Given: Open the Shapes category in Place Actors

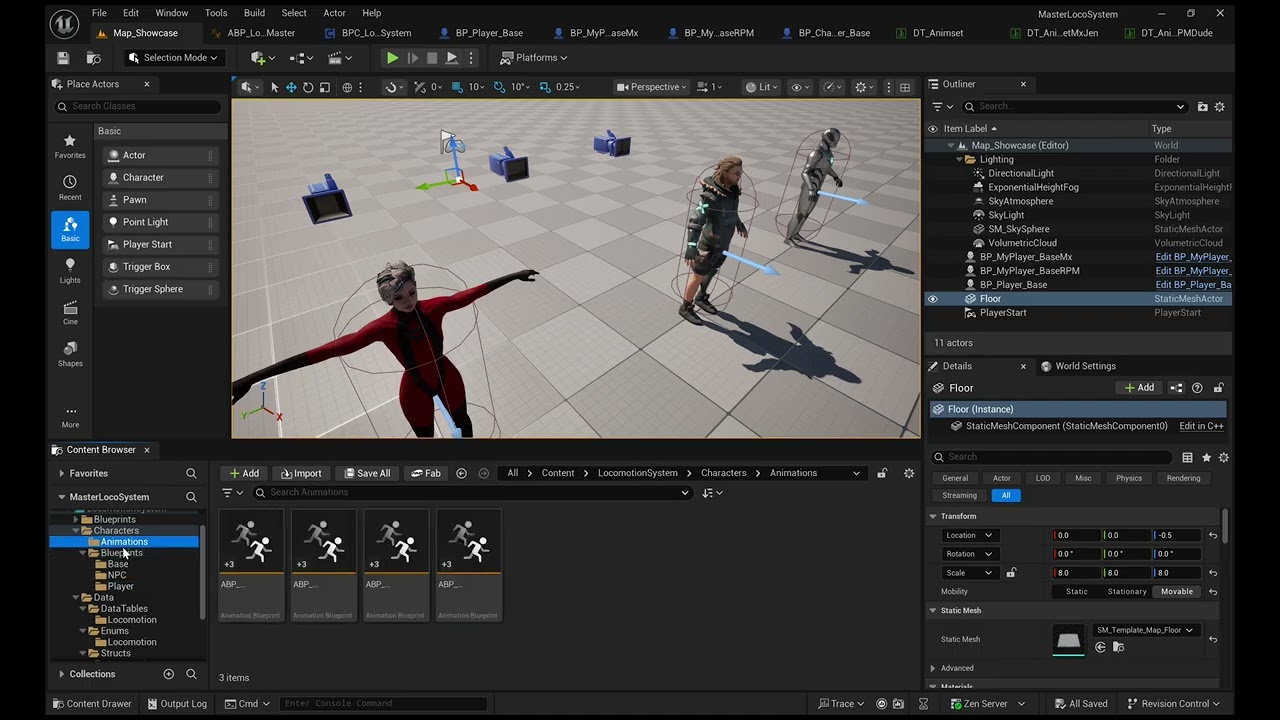Looking at the screenshot, I should pyautogui.click(x=70, y=353).
